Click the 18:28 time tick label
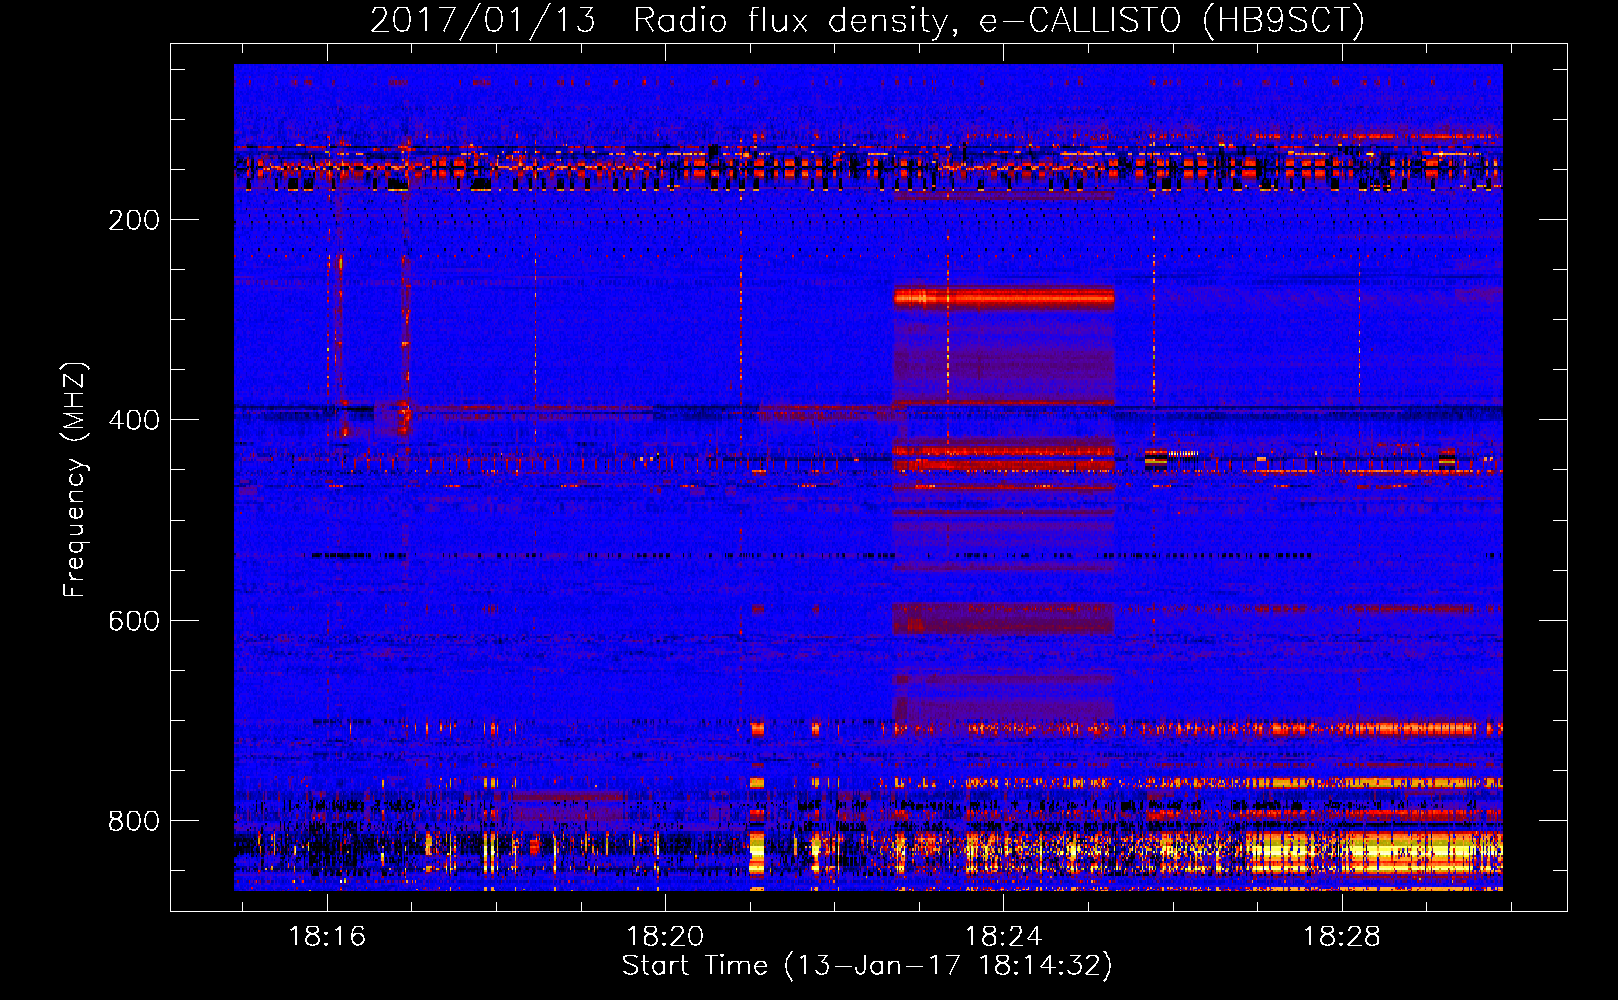Viewport: 1618px width, 1000px height. point(1341,937)
